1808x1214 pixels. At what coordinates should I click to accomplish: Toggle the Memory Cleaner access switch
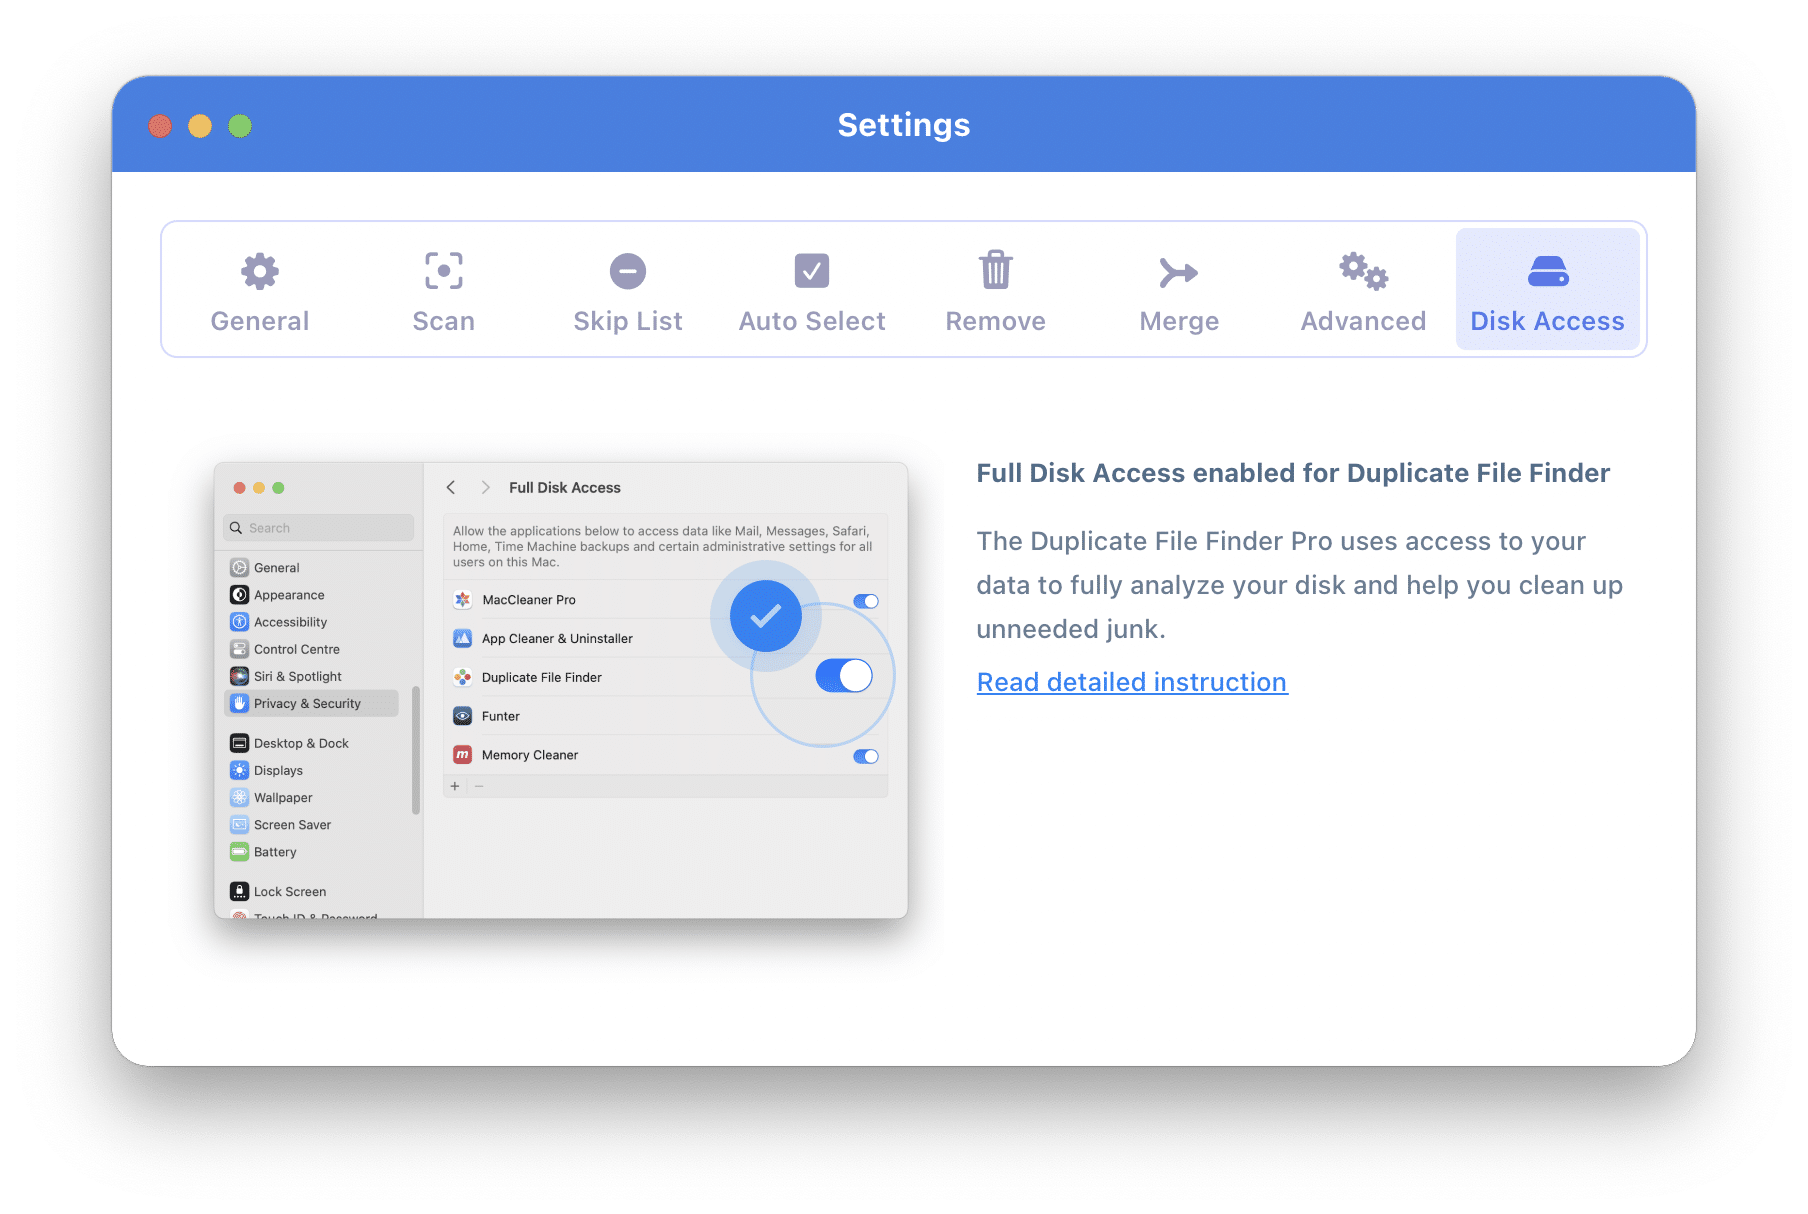pos(866,756)
